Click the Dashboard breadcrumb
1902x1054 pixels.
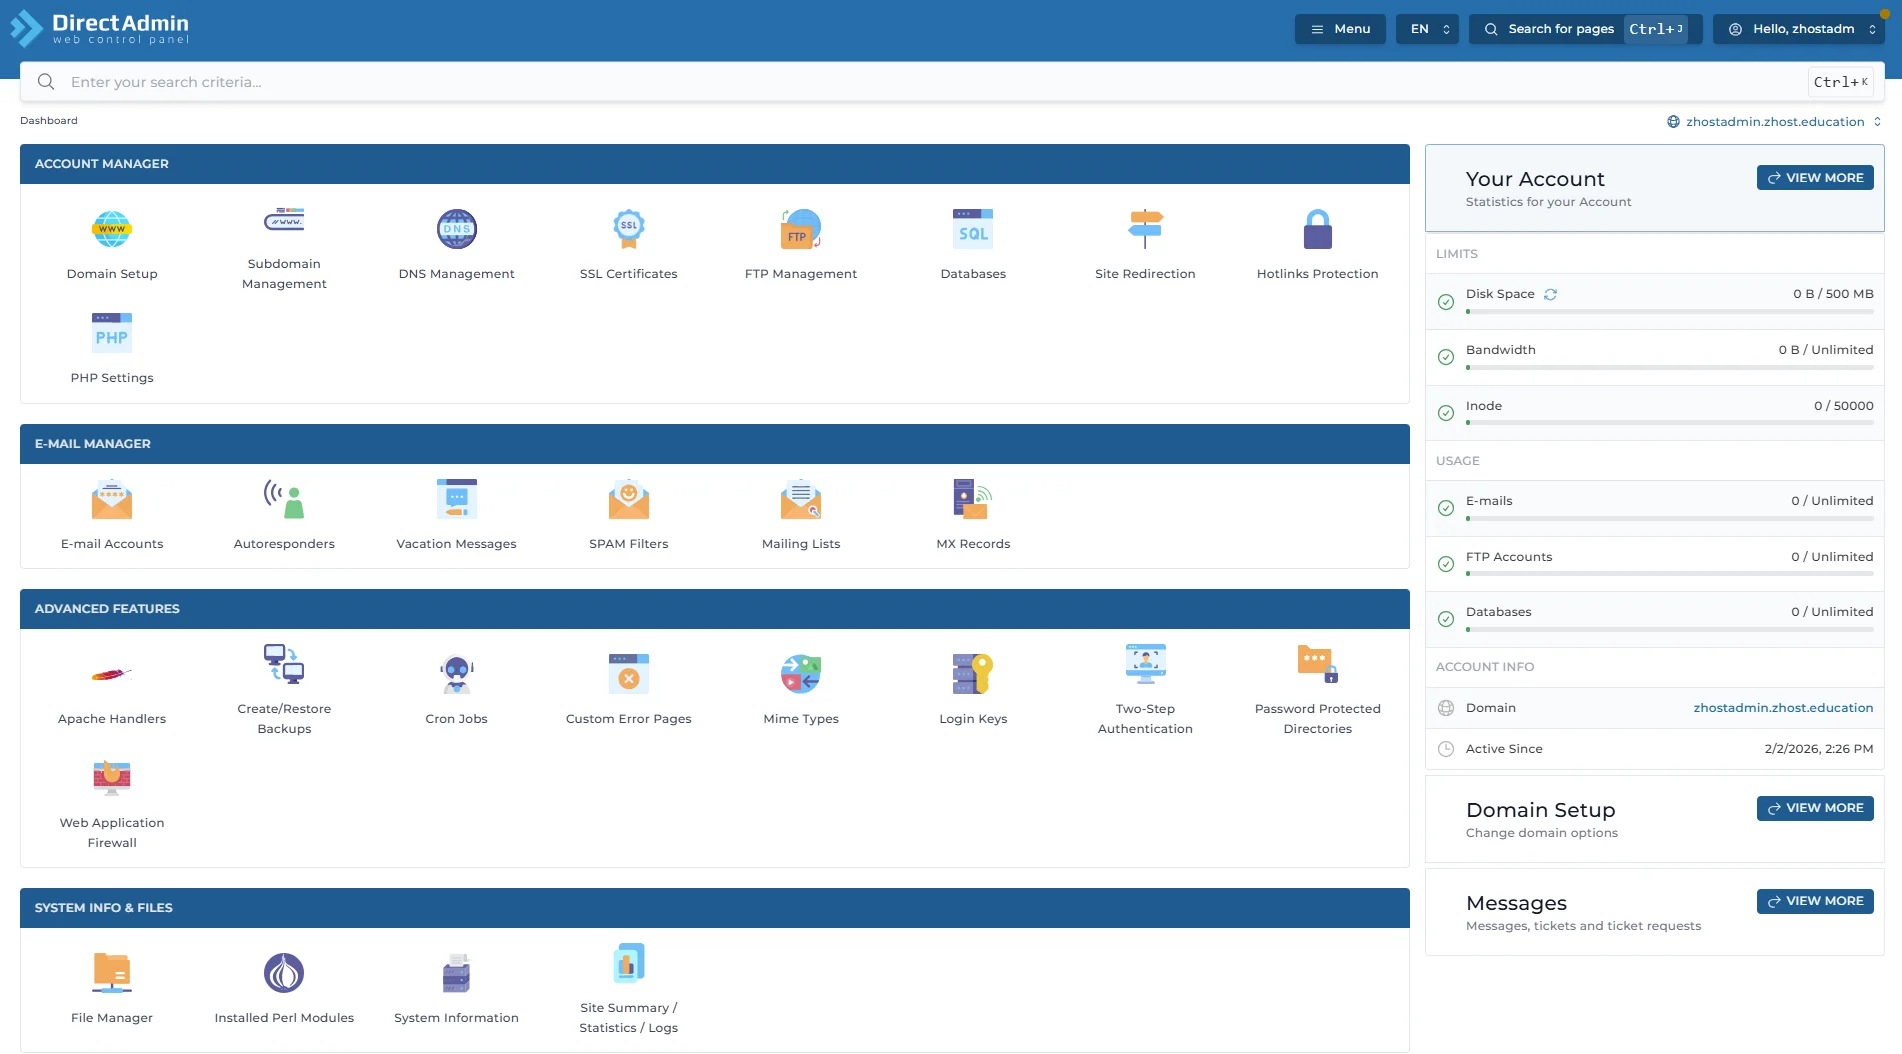49,121
